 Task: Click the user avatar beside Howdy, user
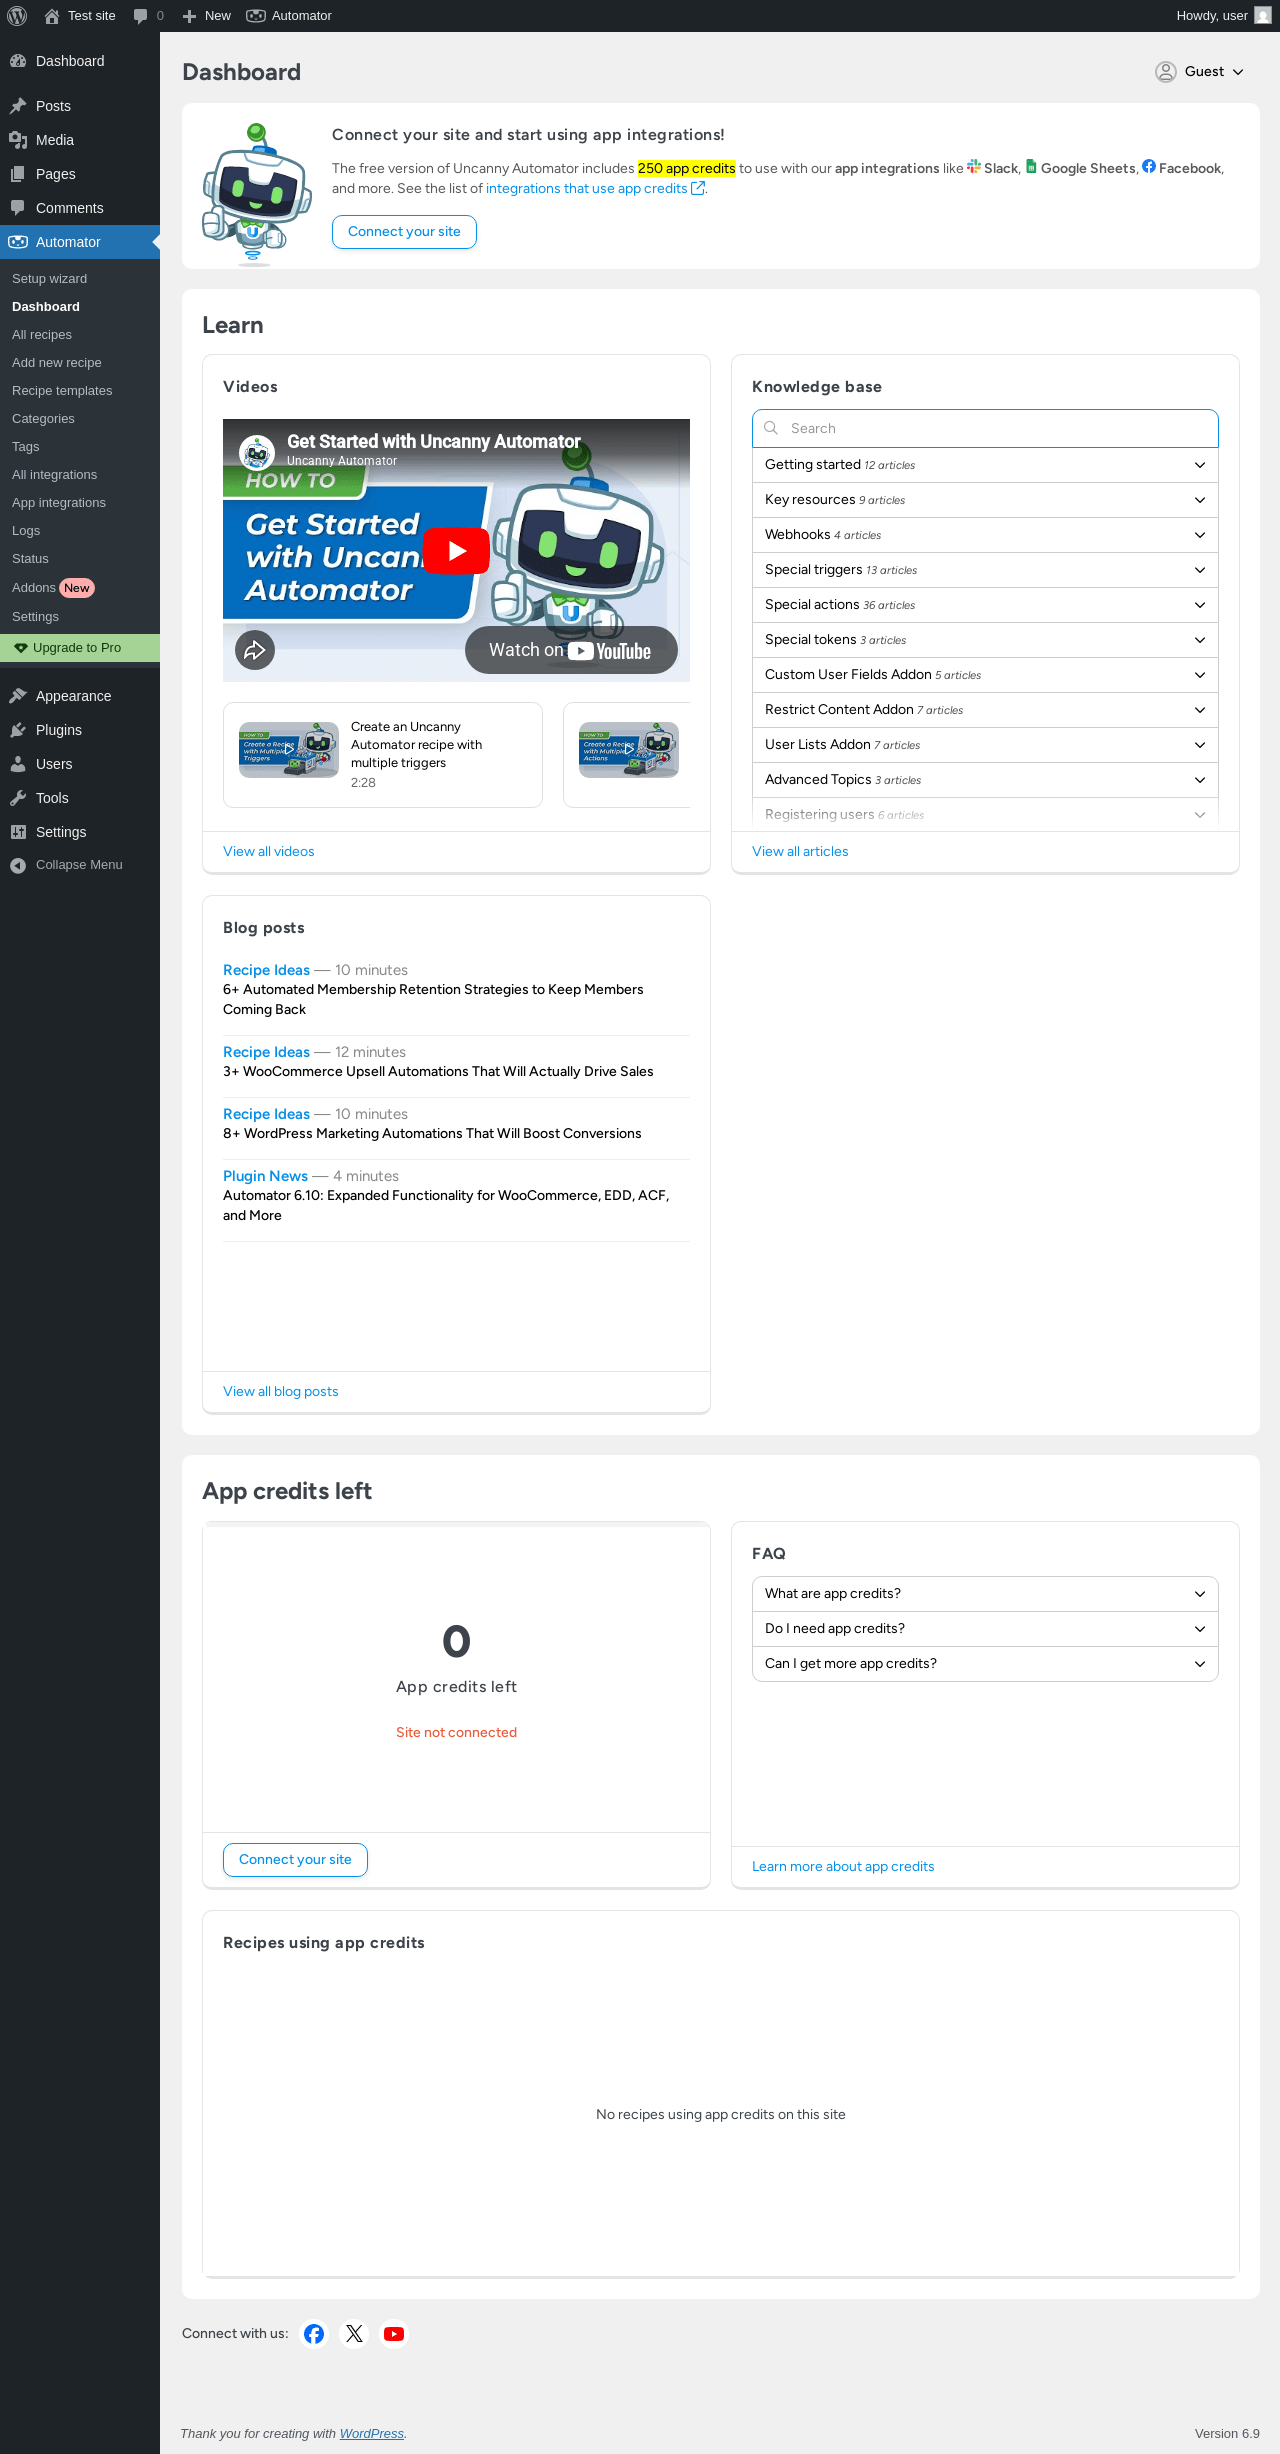[1263, 16]
